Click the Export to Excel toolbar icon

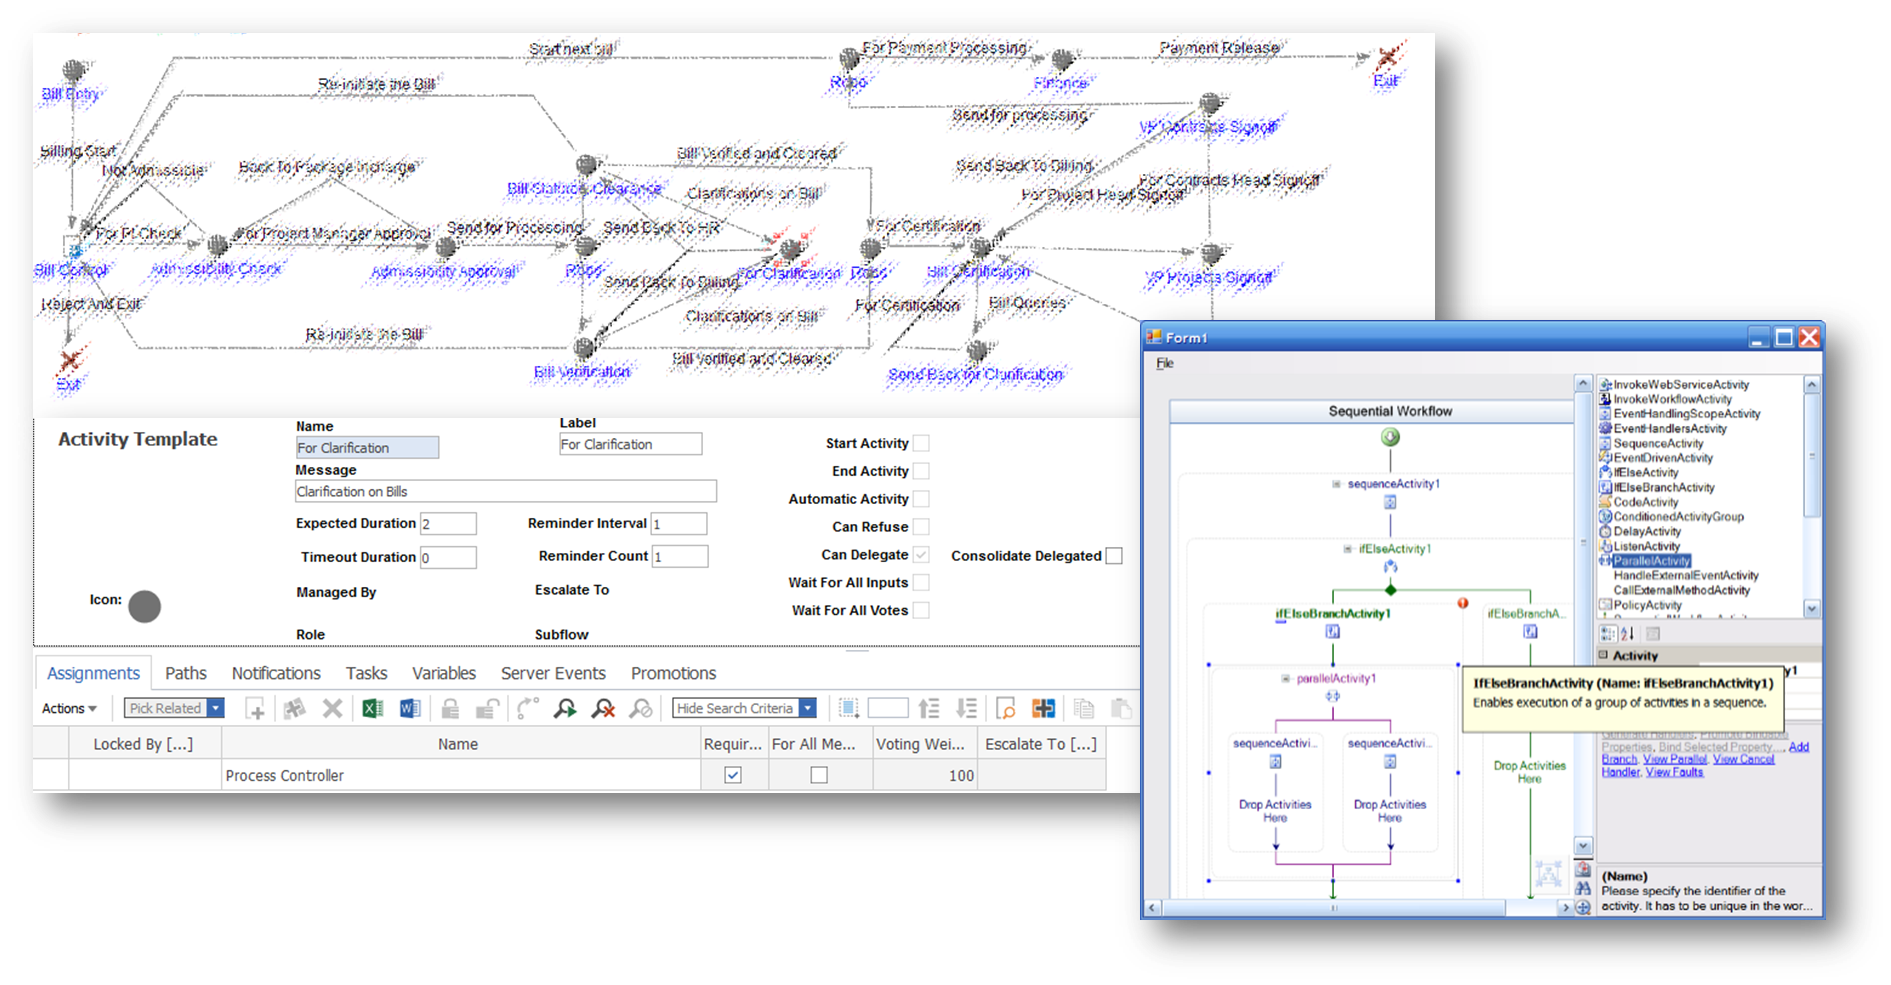pyautogui.click(x=372, y=709)
